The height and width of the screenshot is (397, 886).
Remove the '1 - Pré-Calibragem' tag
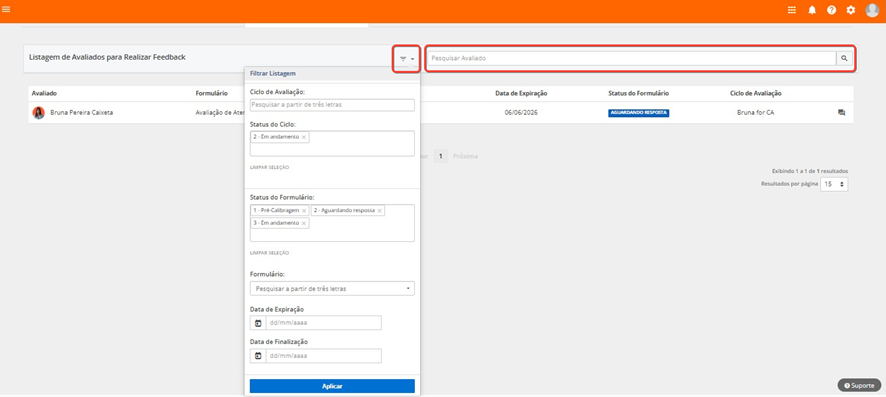(x=304, y=211)
